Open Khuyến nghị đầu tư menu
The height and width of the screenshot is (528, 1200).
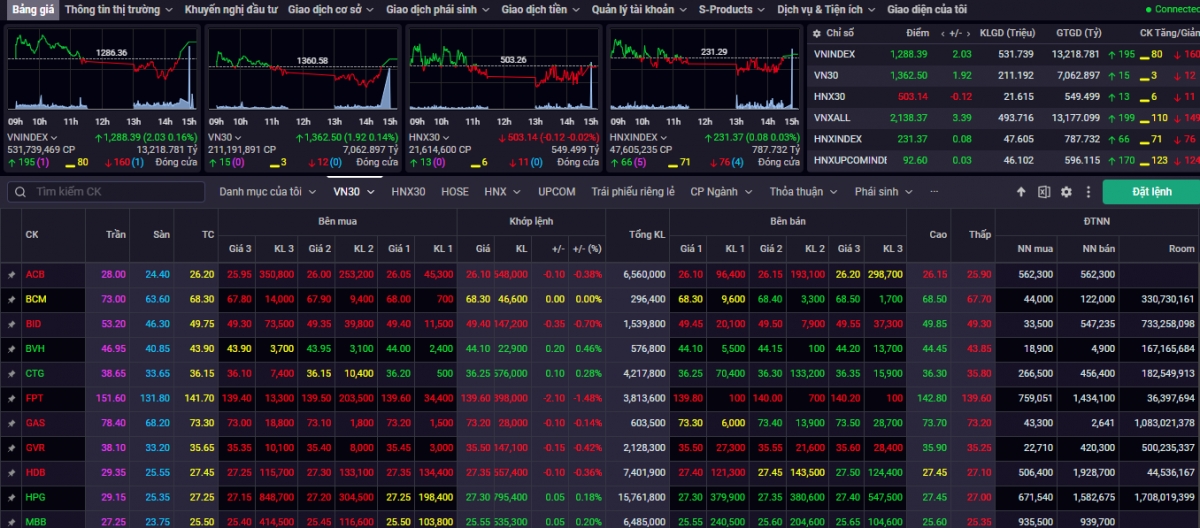point(231,9)
